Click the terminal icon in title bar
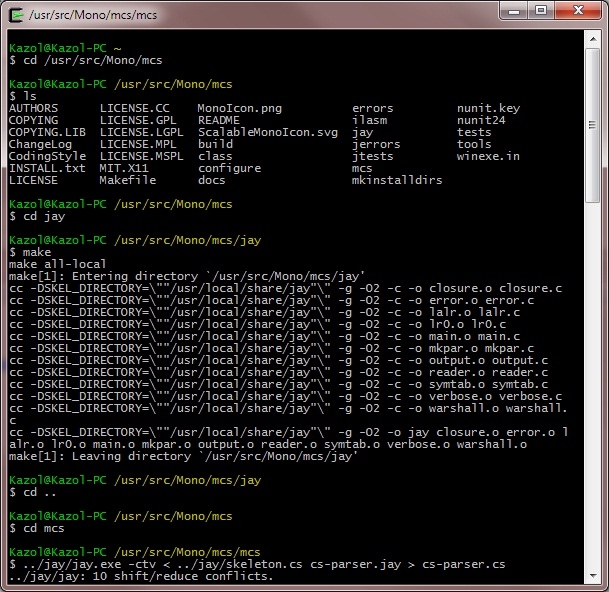The height and width of the screenshot is (592, 609). (x=16, y=15)
